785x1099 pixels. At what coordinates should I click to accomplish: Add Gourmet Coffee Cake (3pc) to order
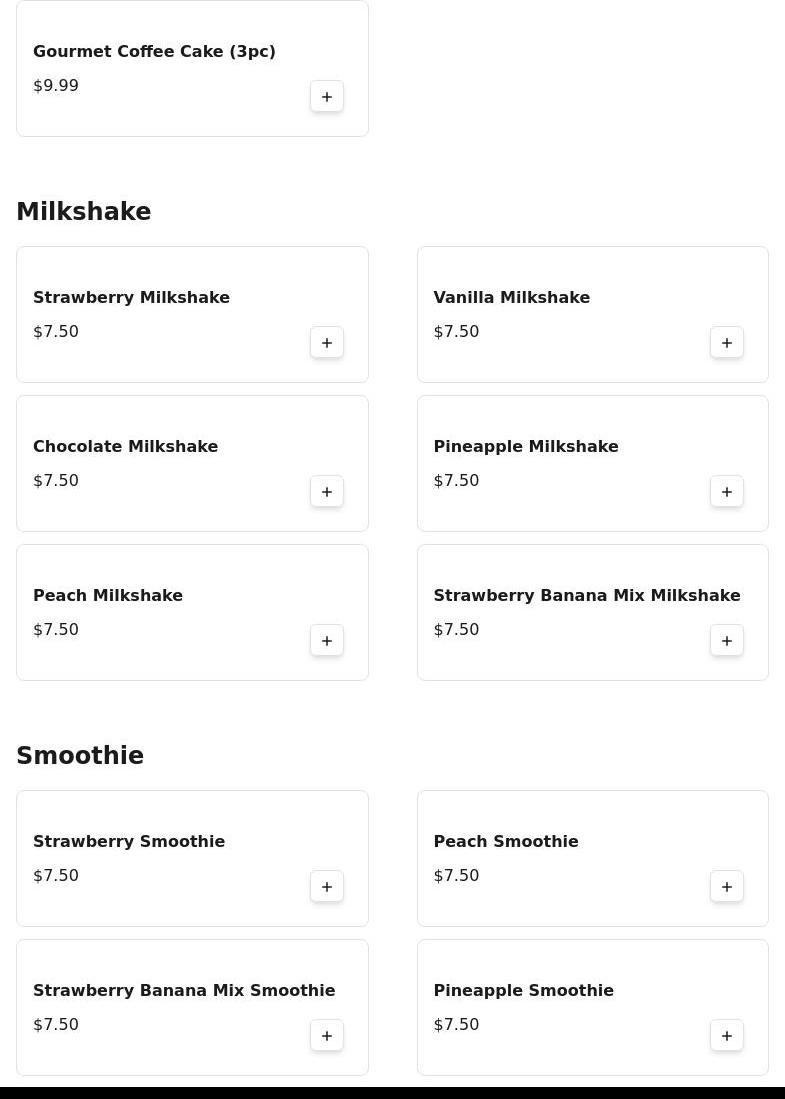coord(327,96)
